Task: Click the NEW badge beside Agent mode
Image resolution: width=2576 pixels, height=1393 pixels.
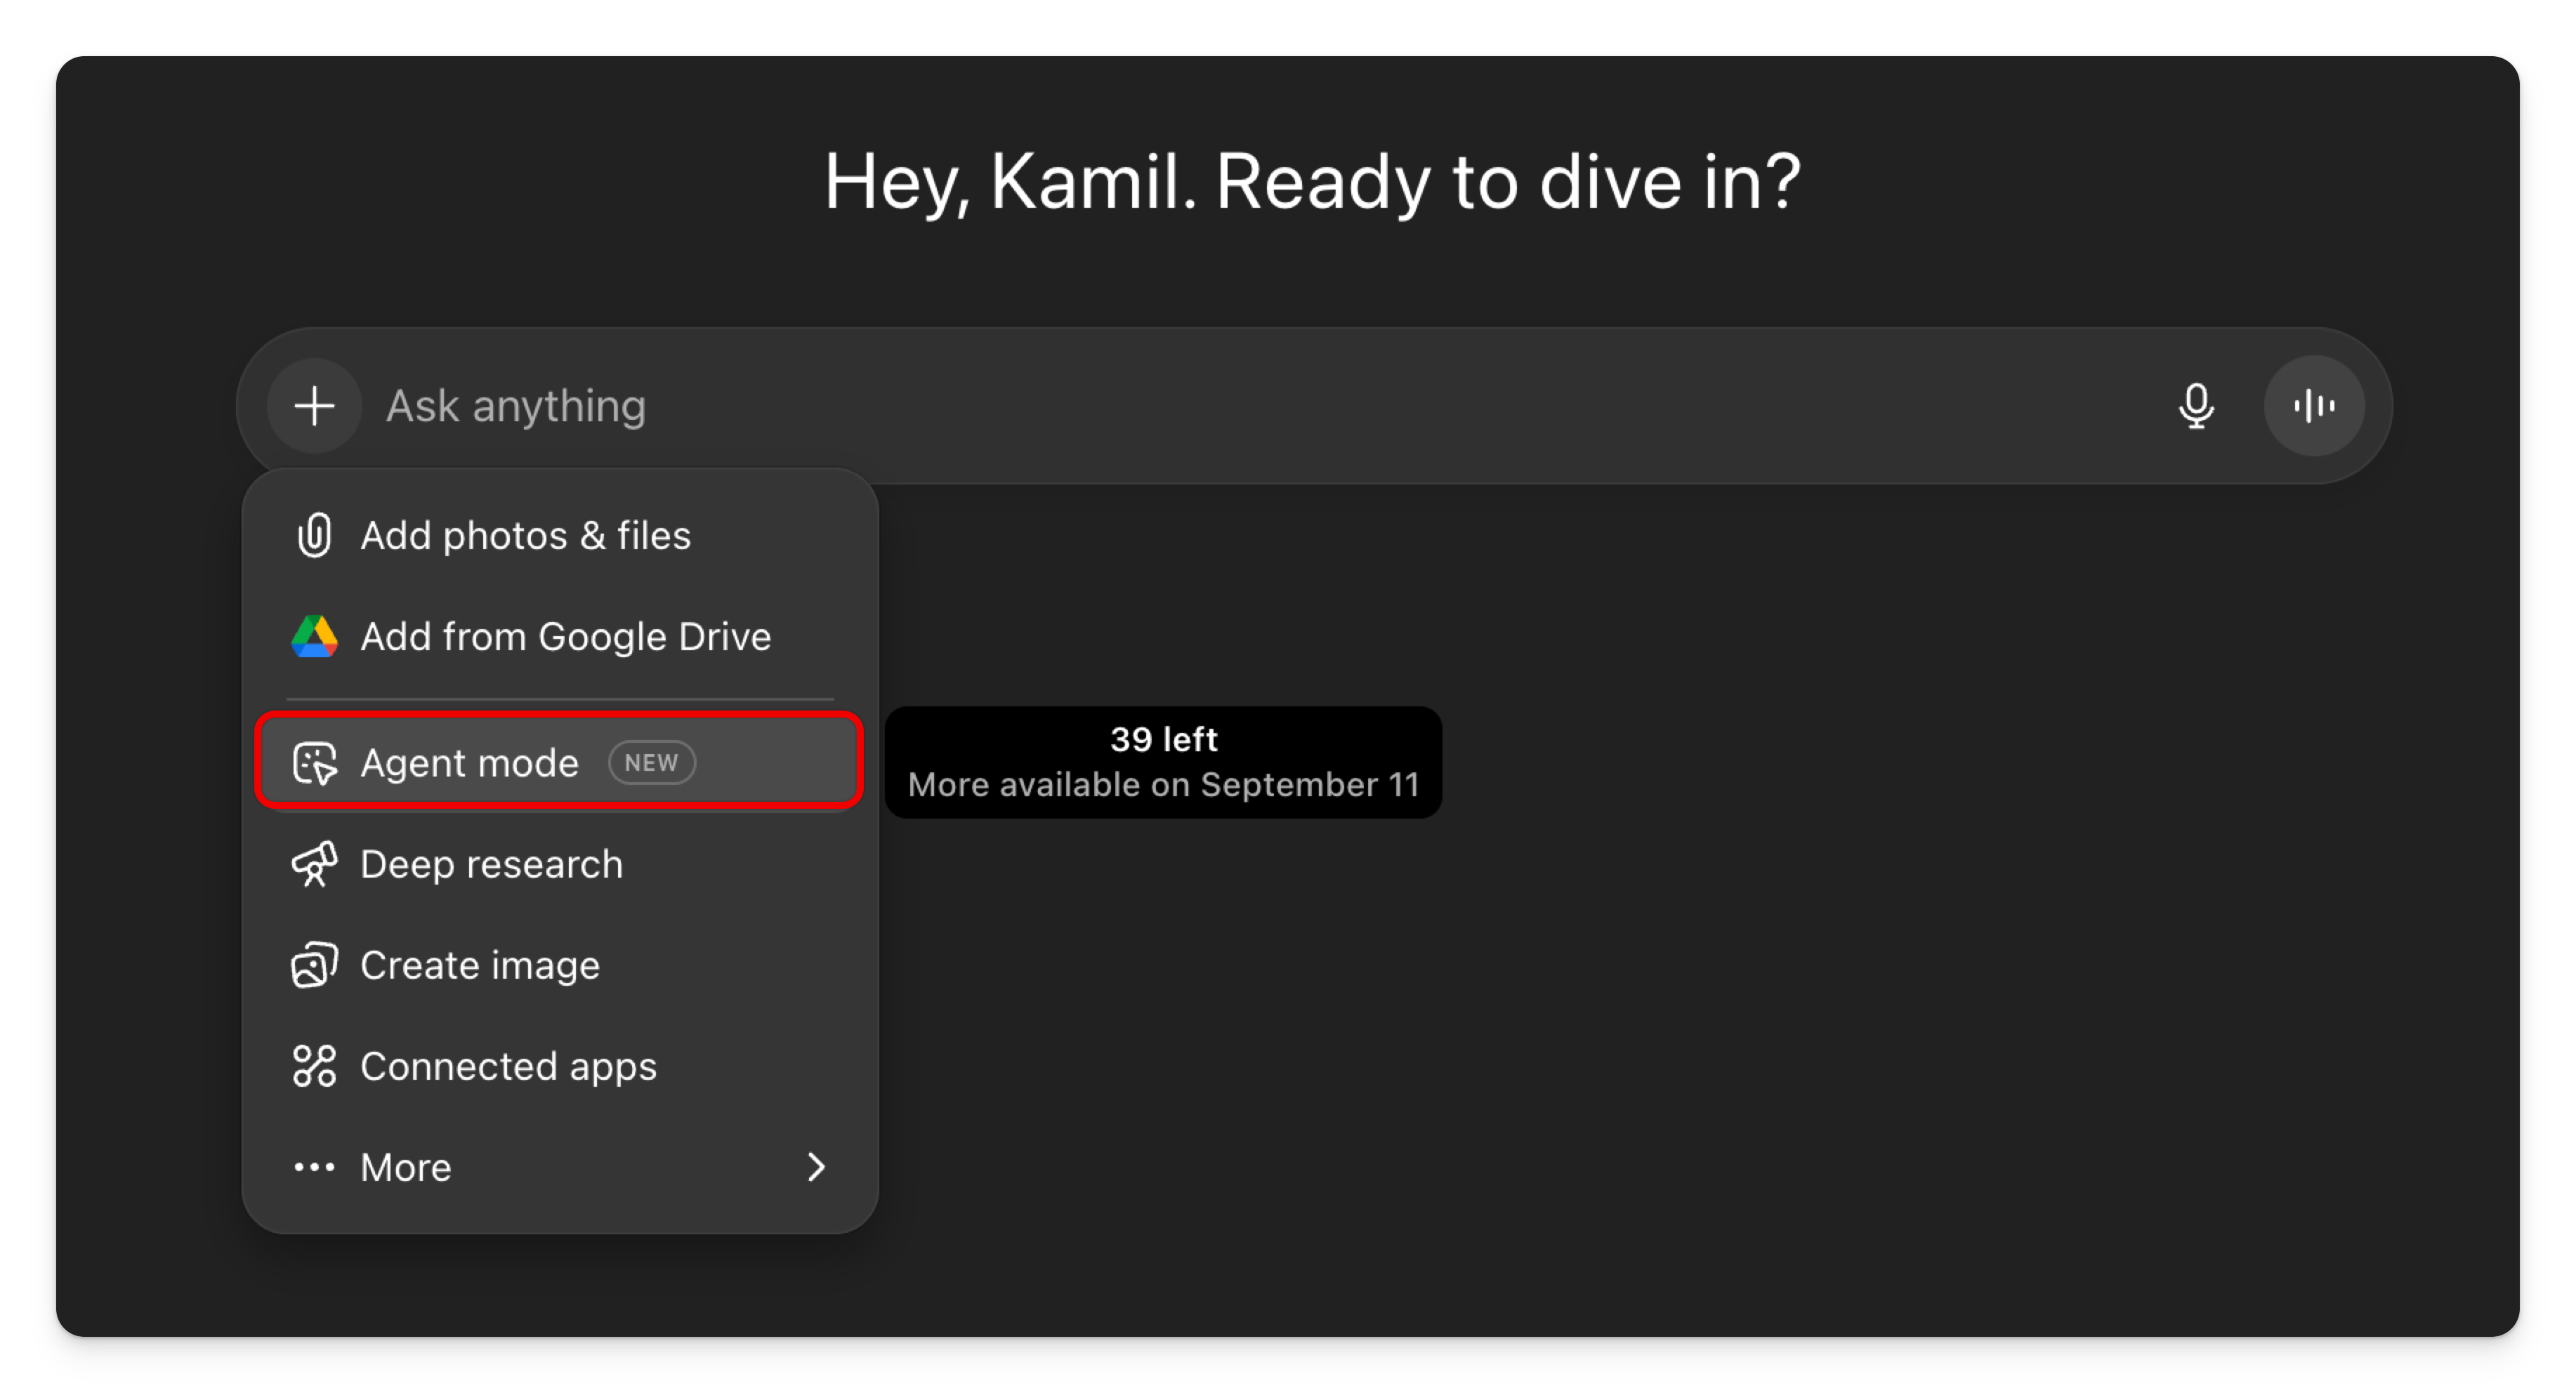Action: click(651, 763)
